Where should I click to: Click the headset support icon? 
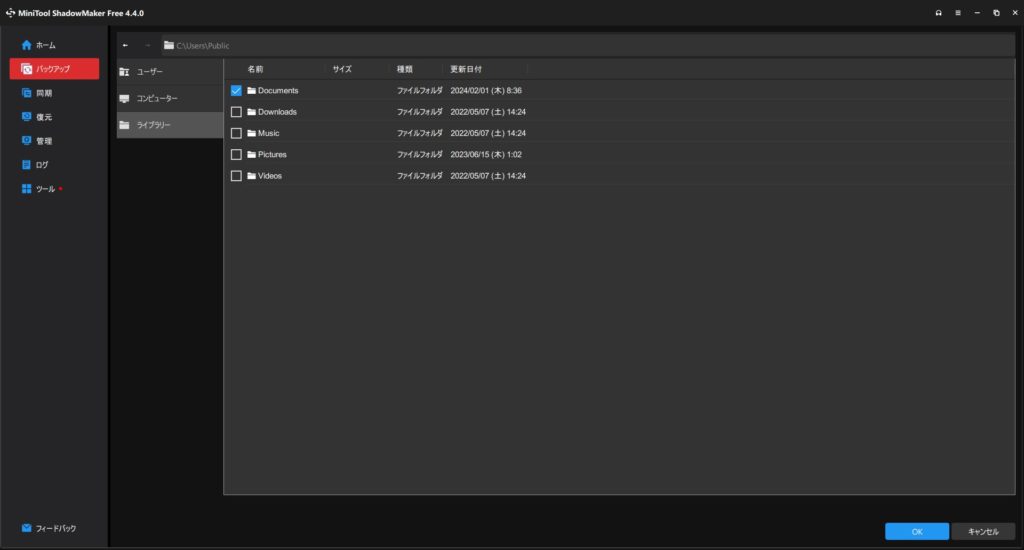(x=938, y=13)
